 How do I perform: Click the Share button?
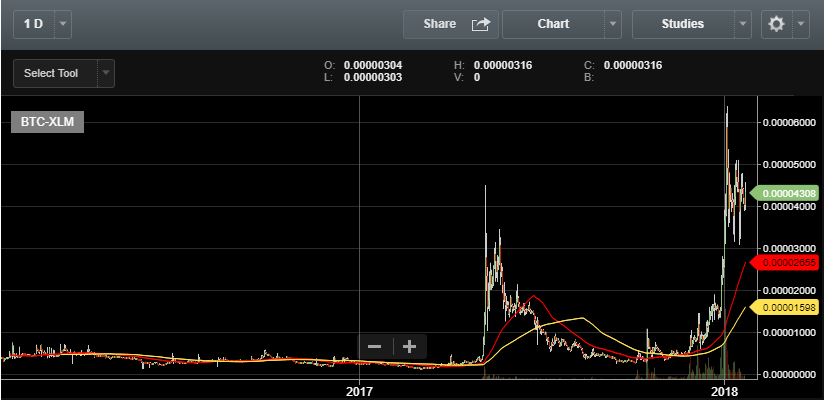[x=450, y=24]
